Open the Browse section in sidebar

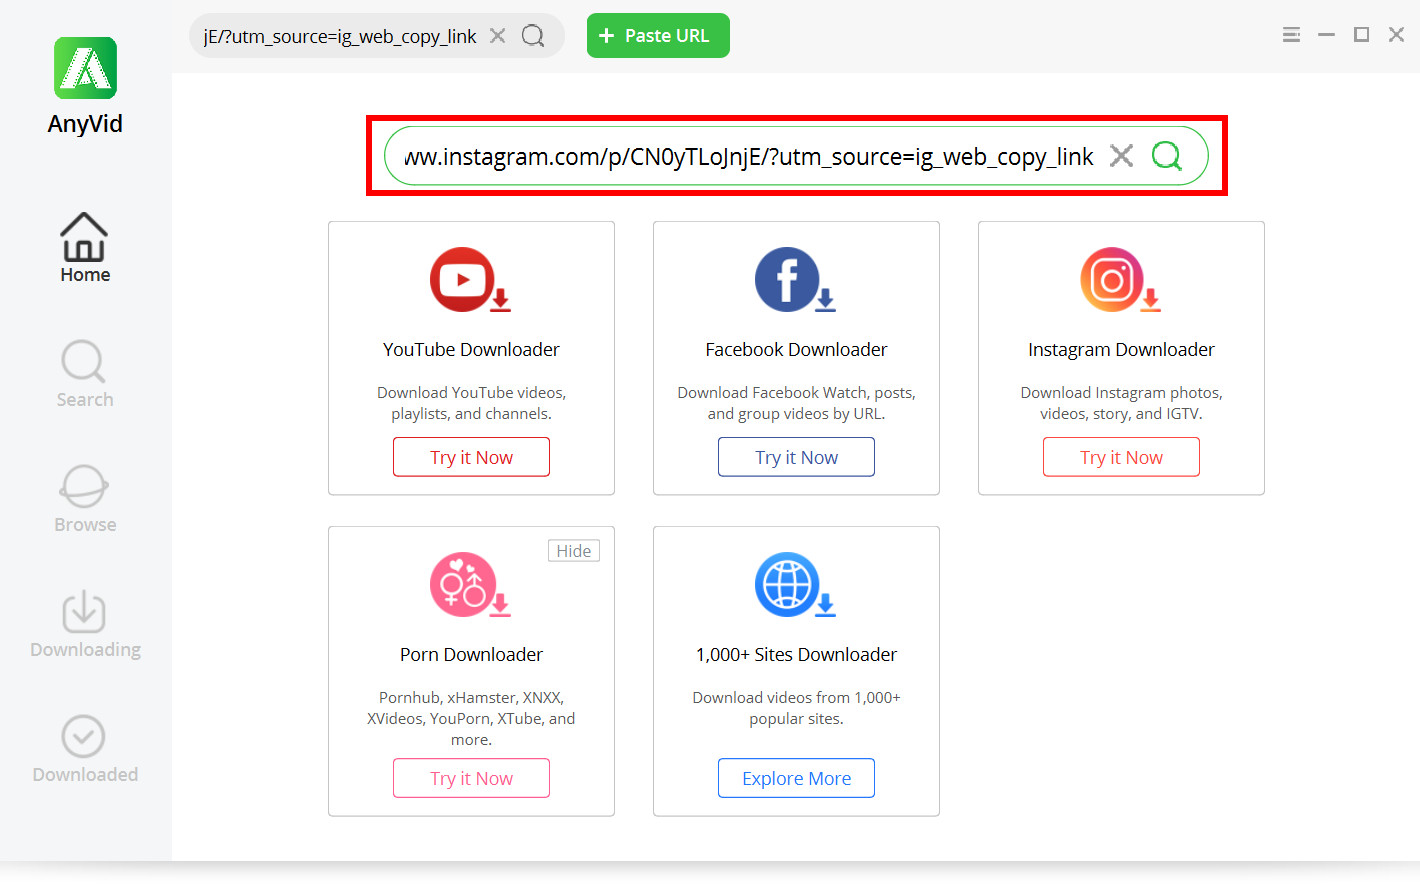click(85, 499)
